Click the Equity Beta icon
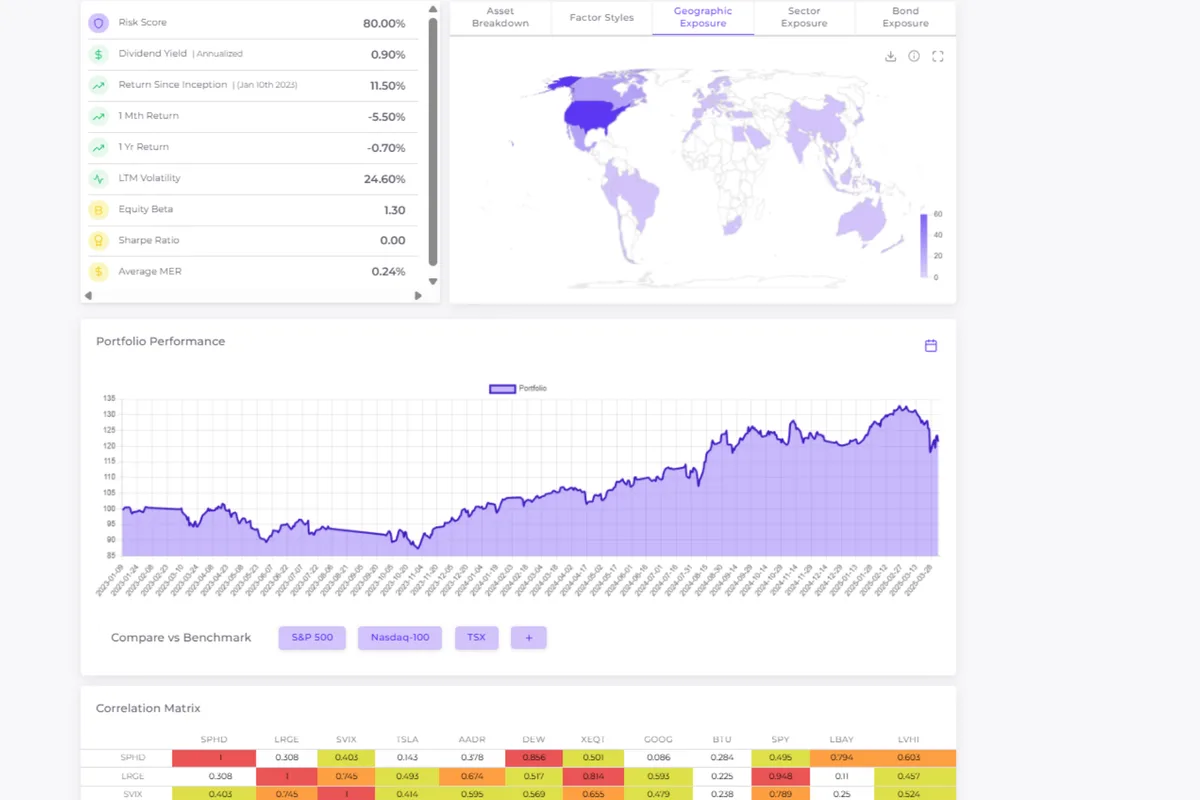The height and width of the screenshot is (800, 1200). coord(98,210)
